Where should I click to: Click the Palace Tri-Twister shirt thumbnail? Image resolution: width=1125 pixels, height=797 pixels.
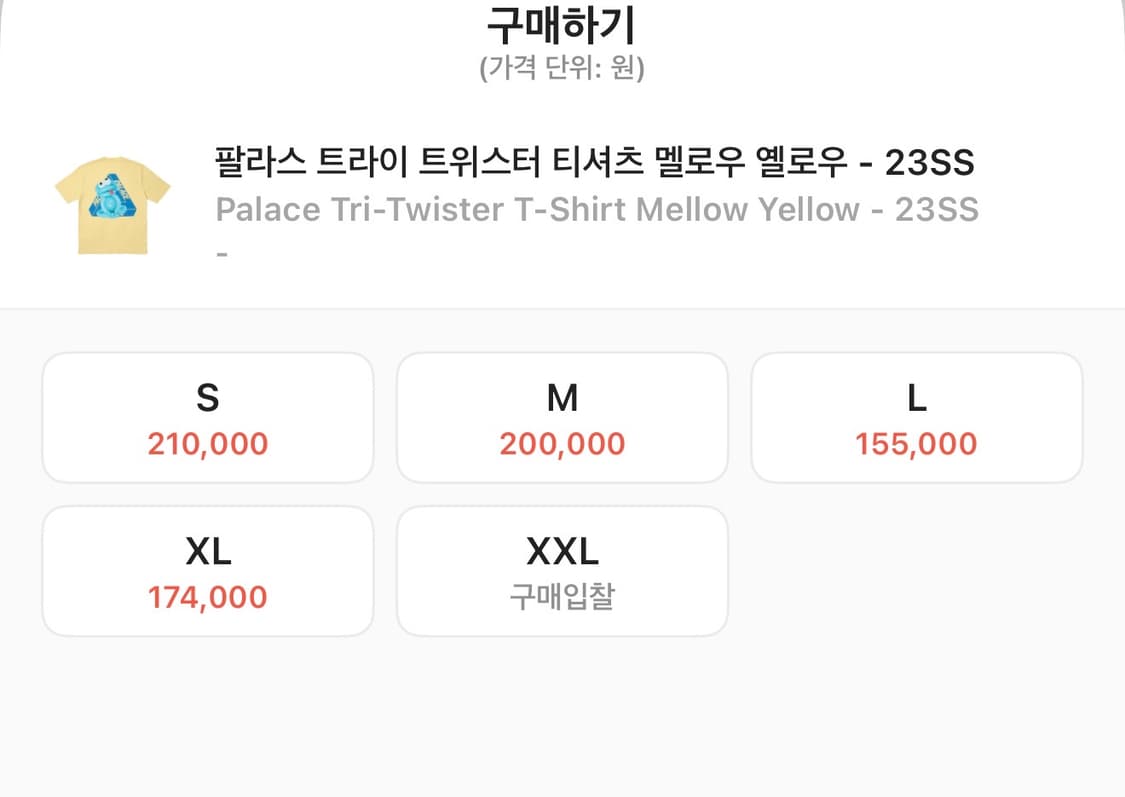(x=112, y=203)
